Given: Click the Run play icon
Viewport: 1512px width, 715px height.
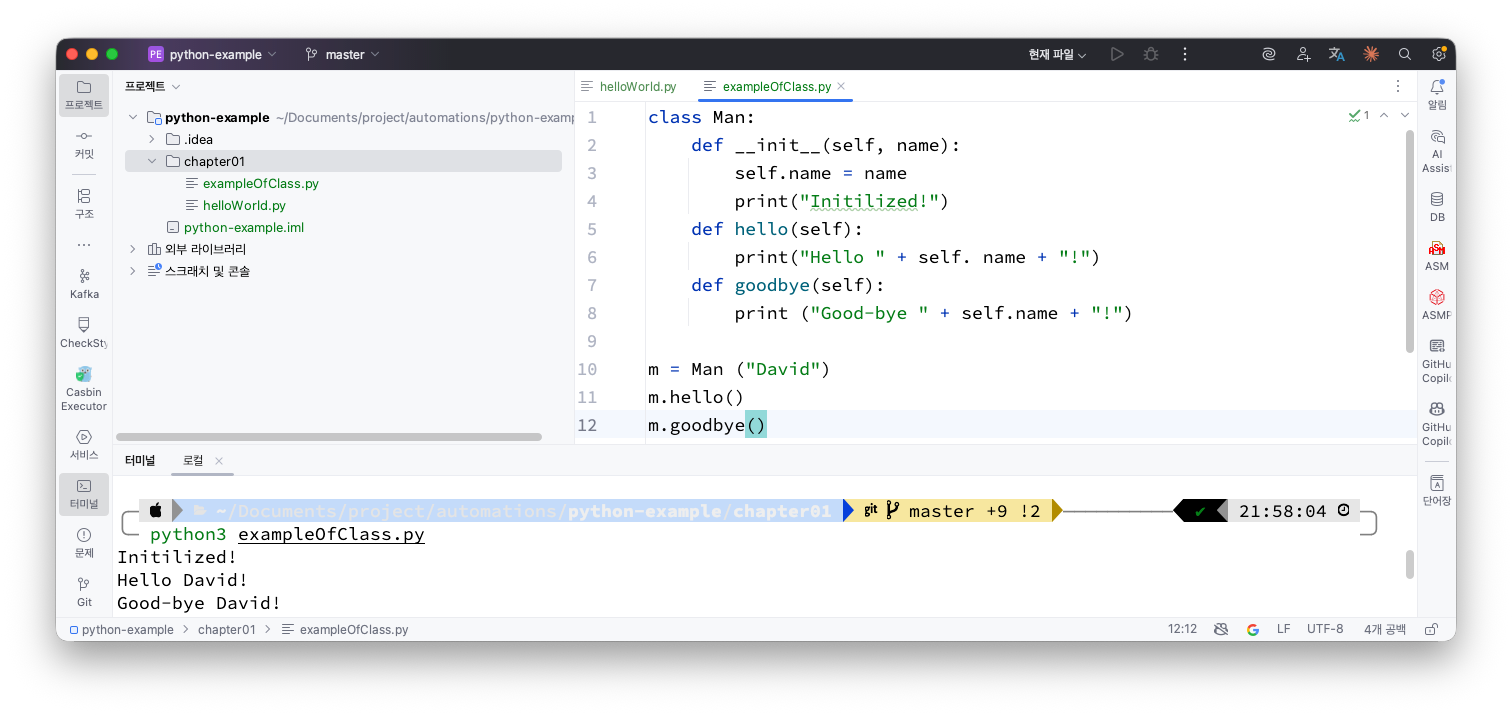Looking at the screenshot, I should coord(1117,55).
